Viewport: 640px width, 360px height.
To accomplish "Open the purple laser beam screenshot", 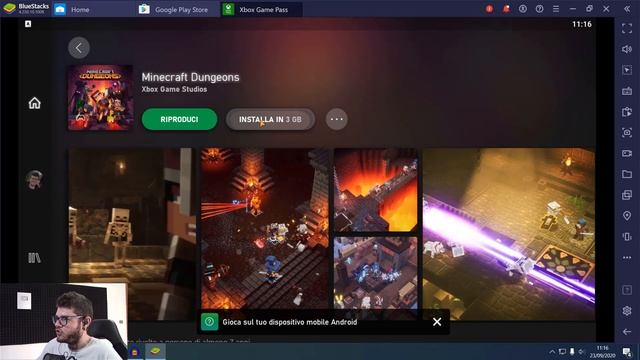I will (509, 234).
